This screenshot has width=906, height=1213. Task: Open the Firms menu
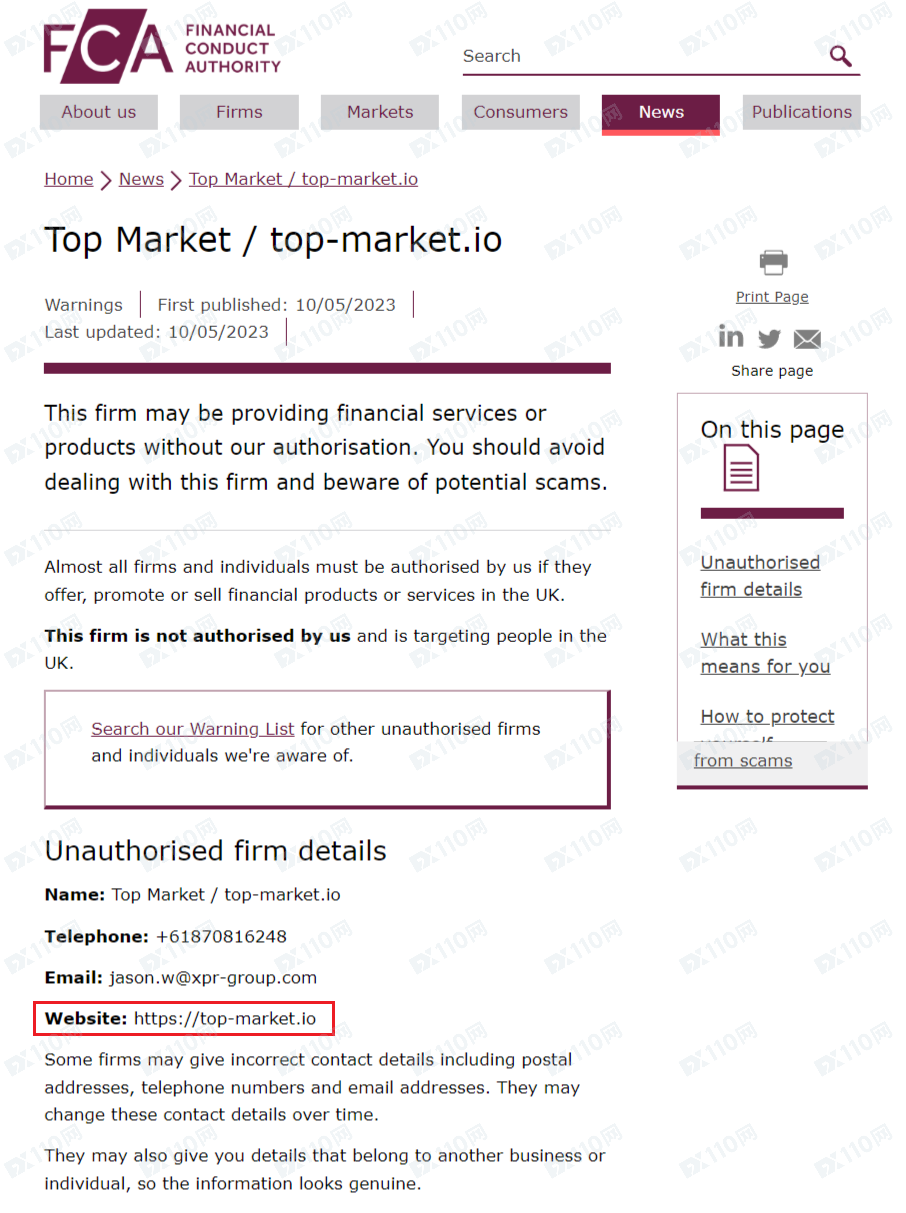point(239,112)
